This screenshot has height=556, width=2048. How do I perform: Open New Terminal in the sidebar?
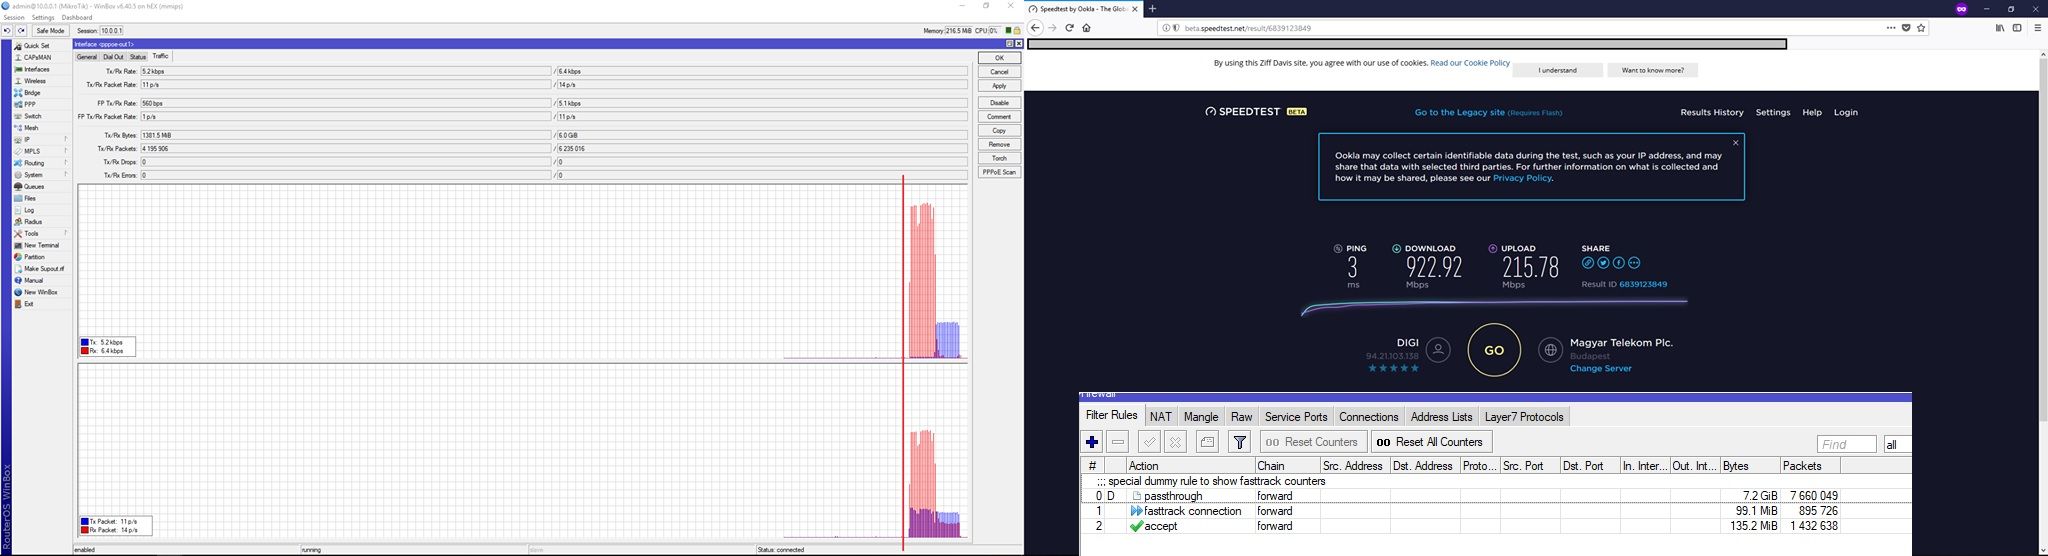pos(41,245)
